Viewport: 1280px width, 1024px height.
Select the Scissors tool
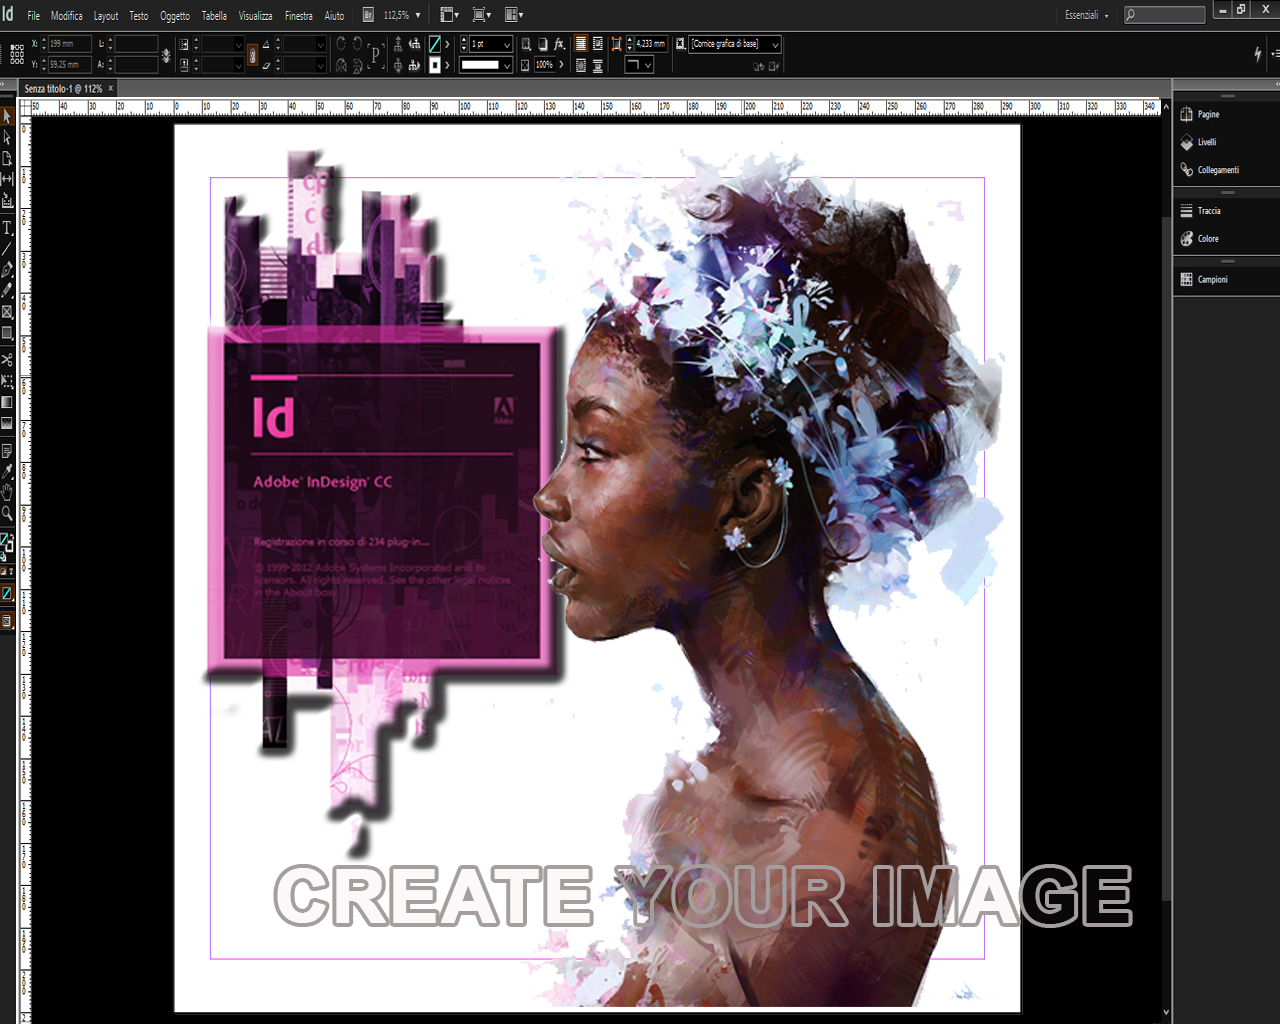7,360
